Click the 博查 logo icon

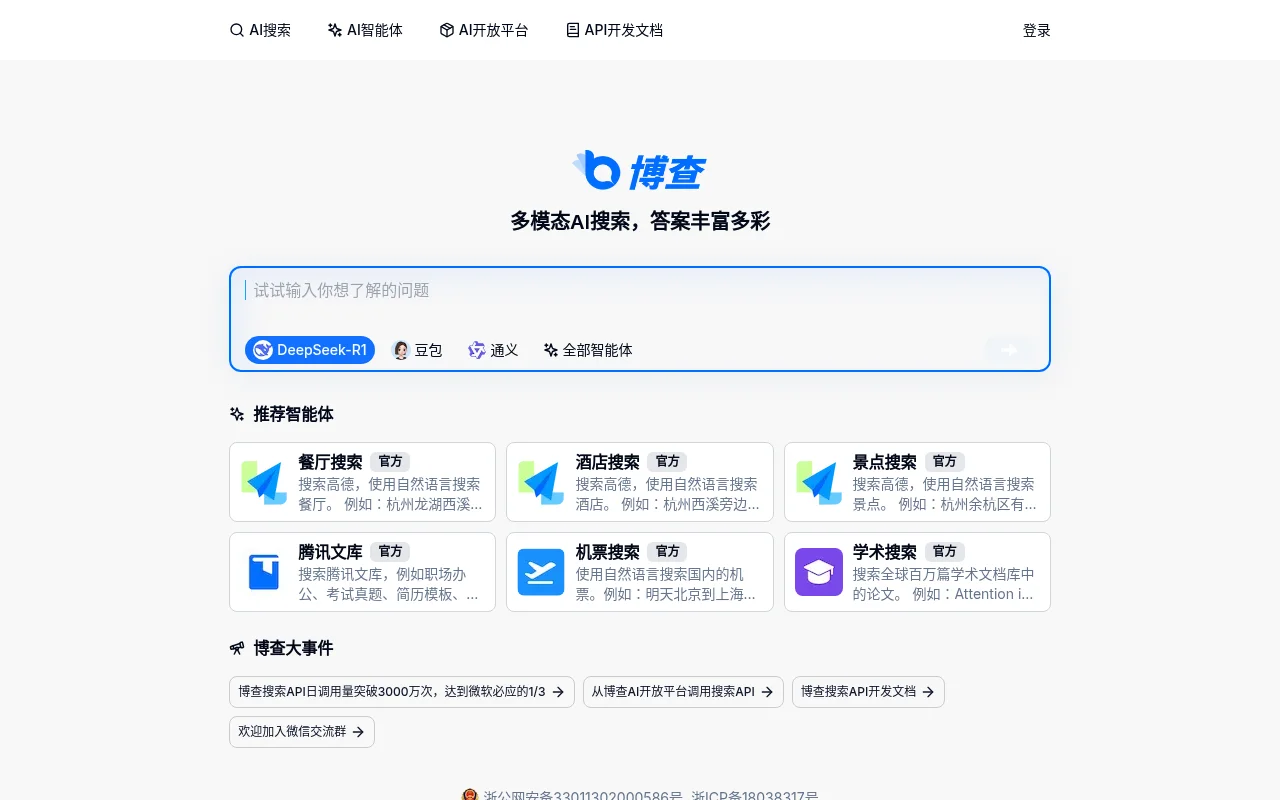click(x=598, y=170)
